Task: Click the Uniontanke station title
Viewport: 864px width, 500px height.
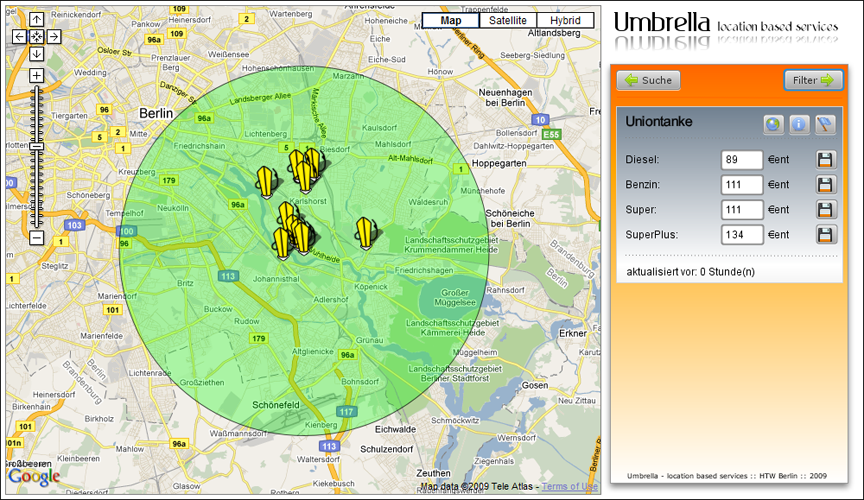Action: 658,122
